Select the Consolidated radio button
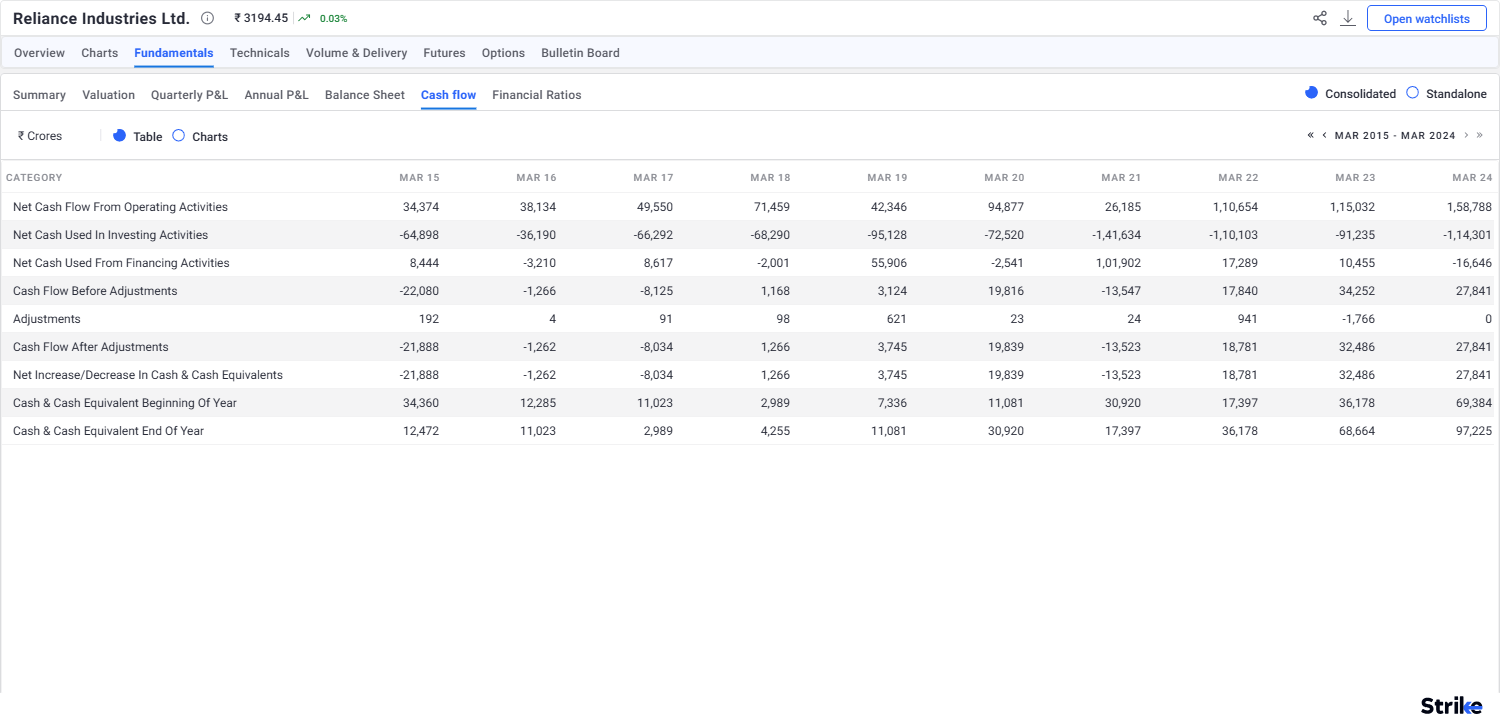This screenshot has height=728, width=1500. click(1312, 93)
